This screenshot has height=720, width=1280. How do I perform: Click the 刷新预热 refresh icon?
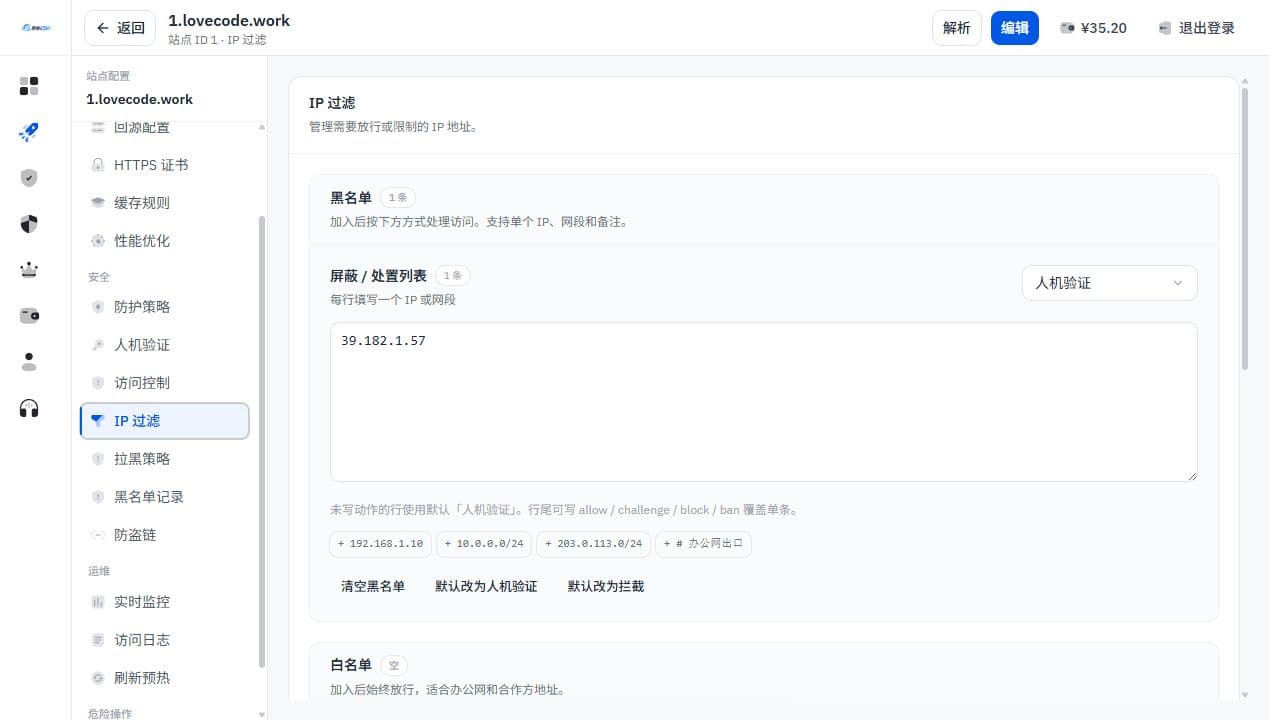click(x=98, y=678)
